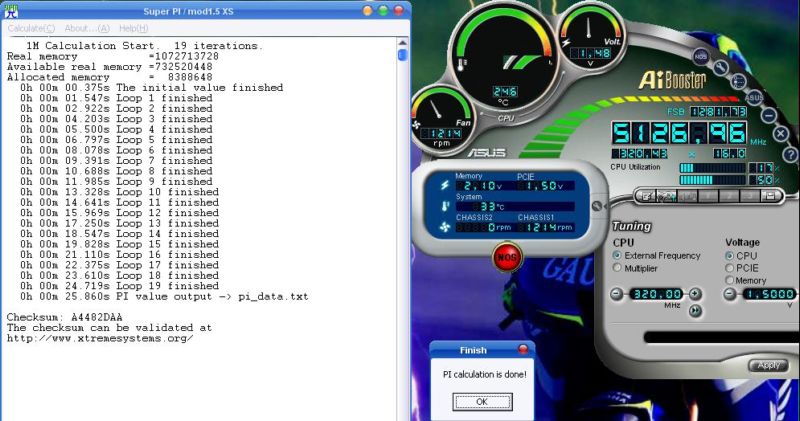Click the lightning voltage icon in monitor panel
Image resolution: width=800 pixels, height=421 pixels.
444,185
